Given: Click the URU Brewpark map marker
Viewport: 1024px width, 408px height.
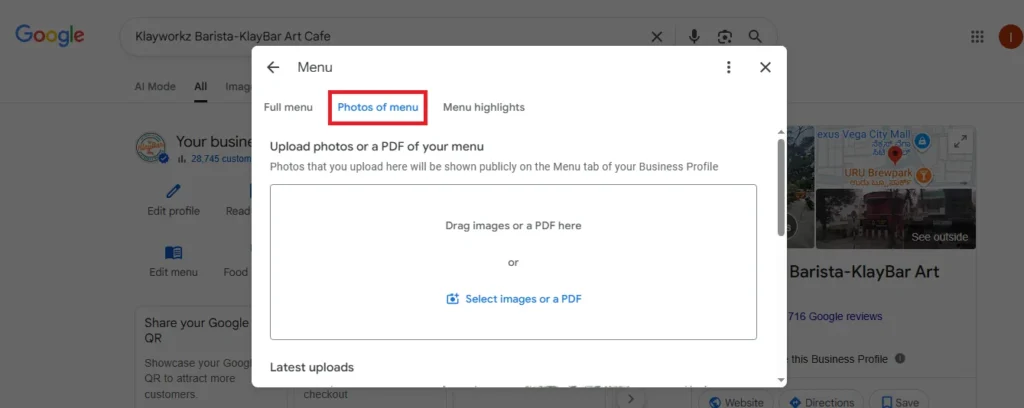Looking at the screenshot, I should [923, 175].
